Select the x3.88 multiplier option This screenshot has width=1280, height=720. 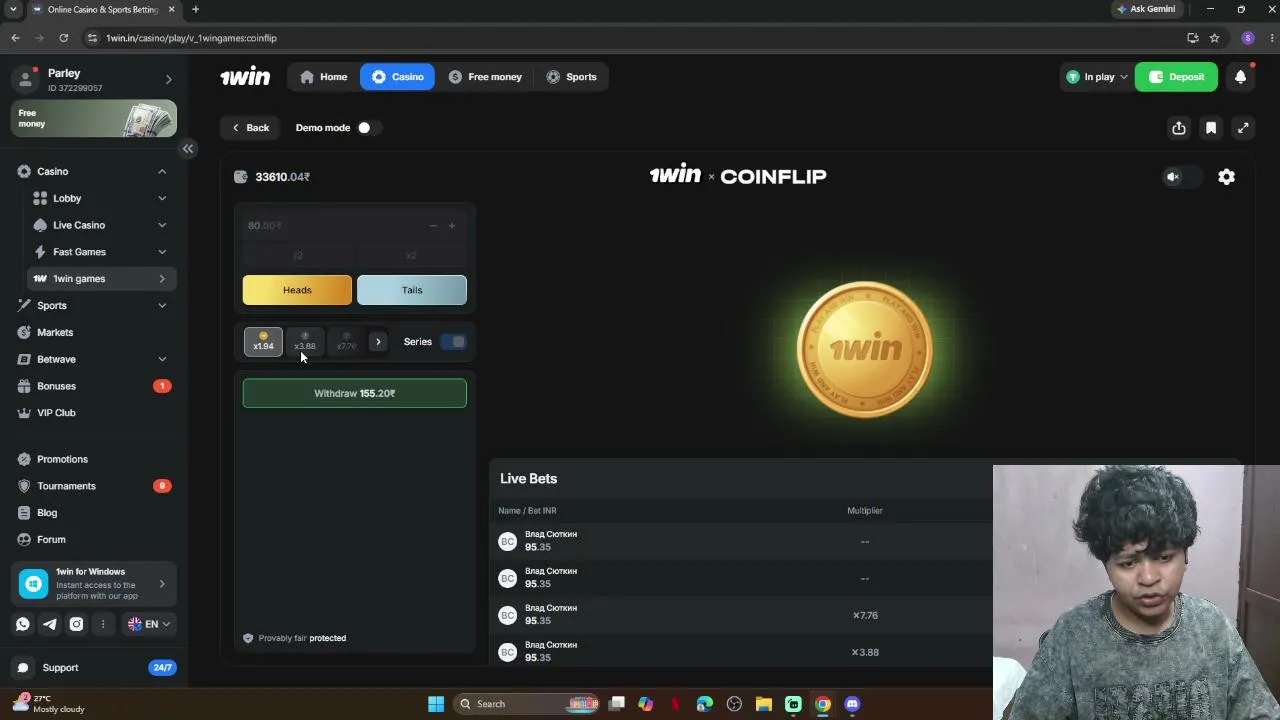coord(305,342)
